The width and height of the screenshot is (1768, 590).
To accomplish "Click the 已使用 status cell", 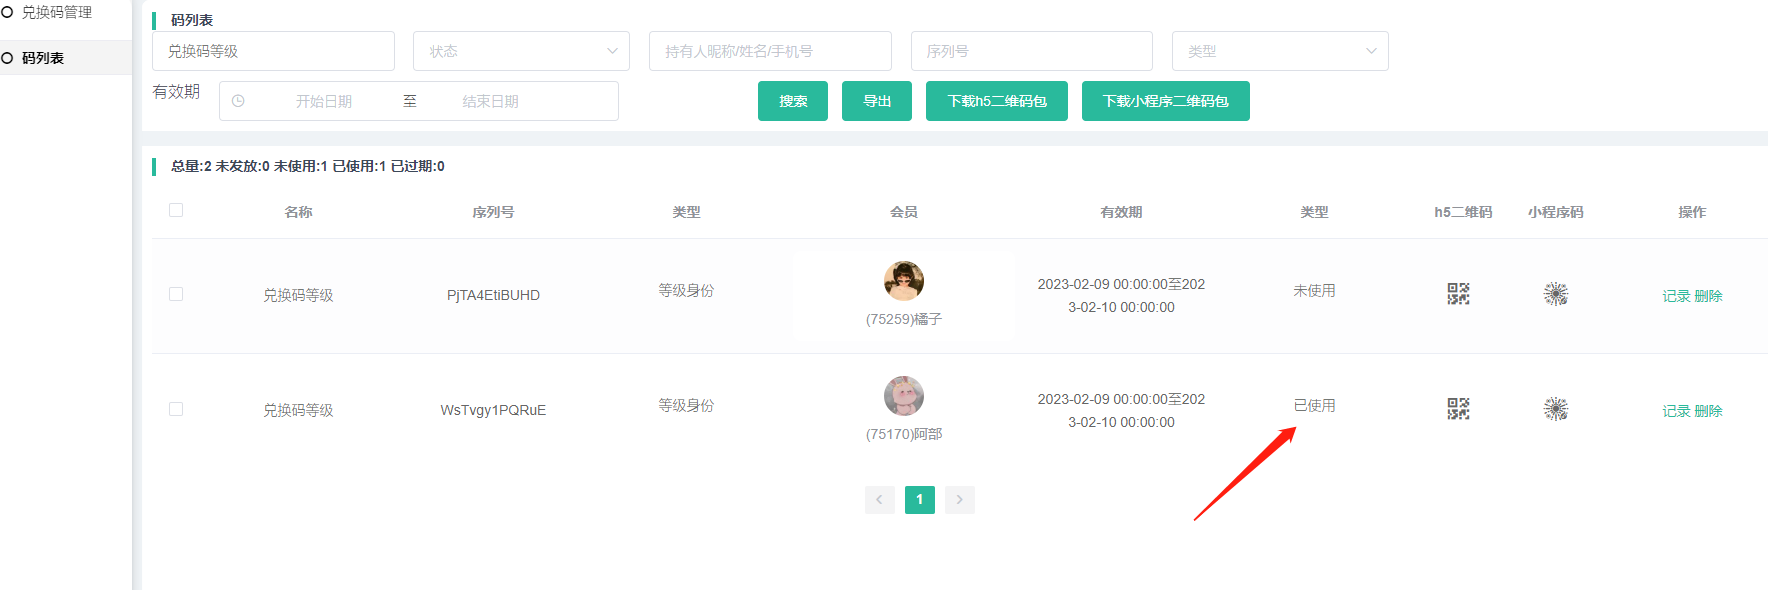I will pyautogui.click(x=1314, y=405).
